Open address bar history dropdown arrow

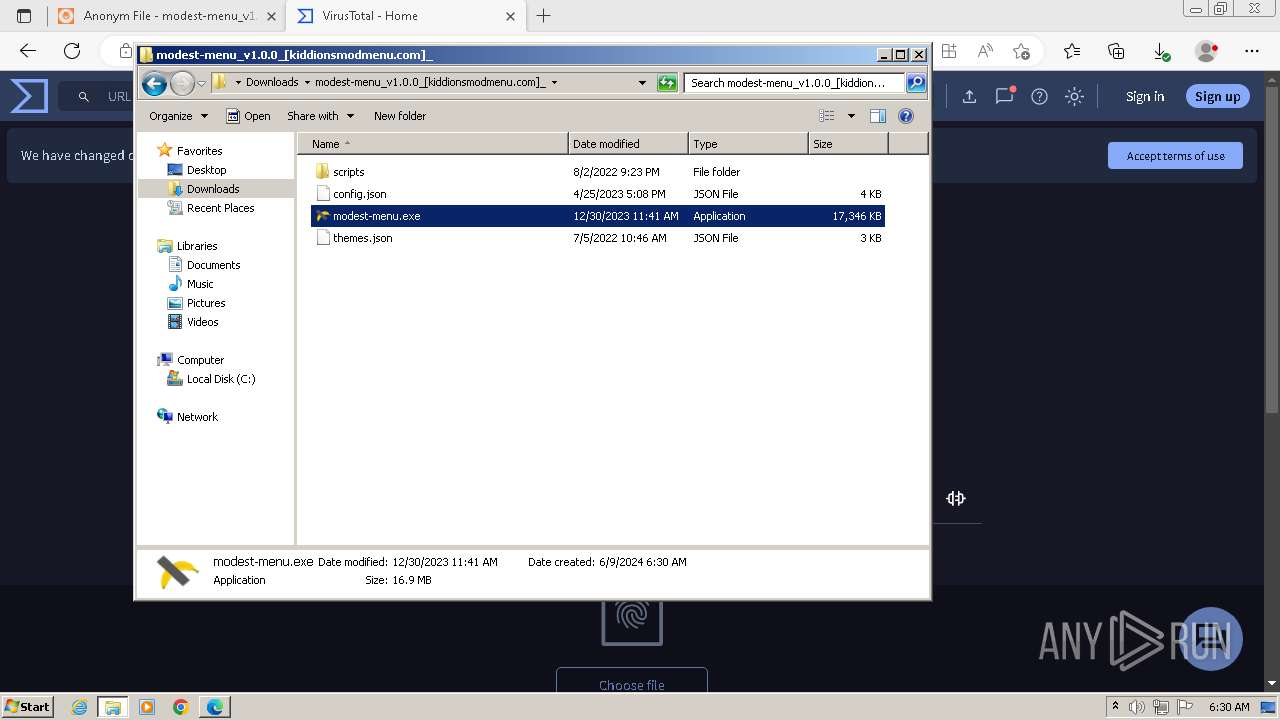point(642,83)
